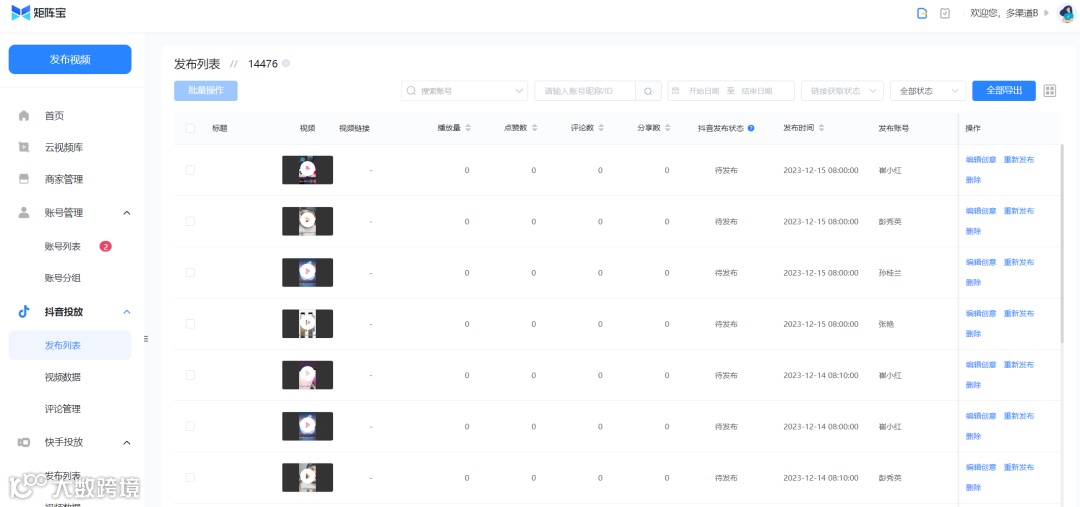Collapse the 账号管理 menu chevron
This screenshot has width=1080, height=507.
(127, 213)
